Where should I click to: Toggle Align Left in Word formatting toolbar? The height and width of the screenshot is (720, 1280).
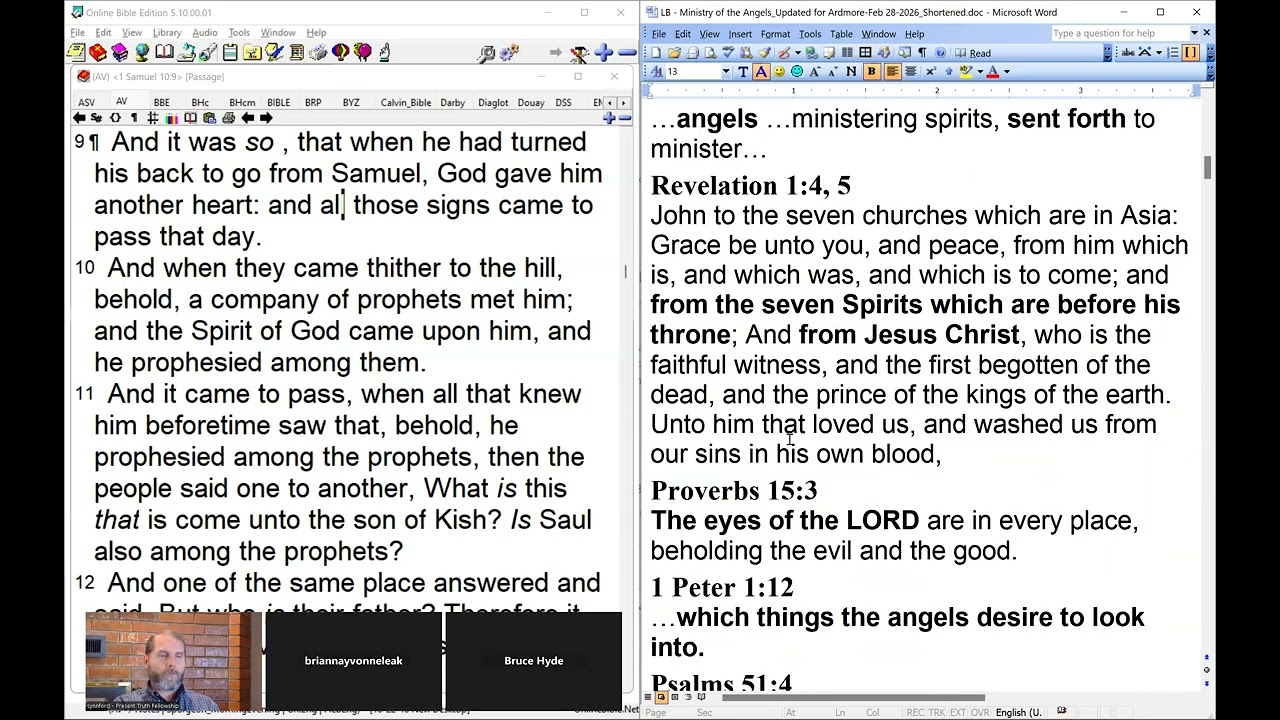[x=892, y=71]
